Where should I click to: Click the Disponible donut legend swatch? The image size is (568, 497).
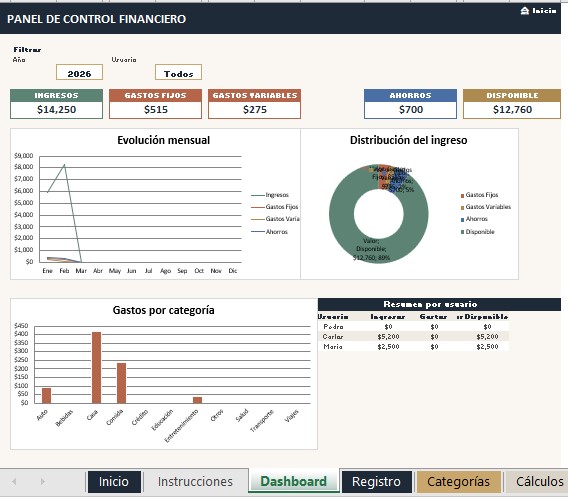point(462,232)
